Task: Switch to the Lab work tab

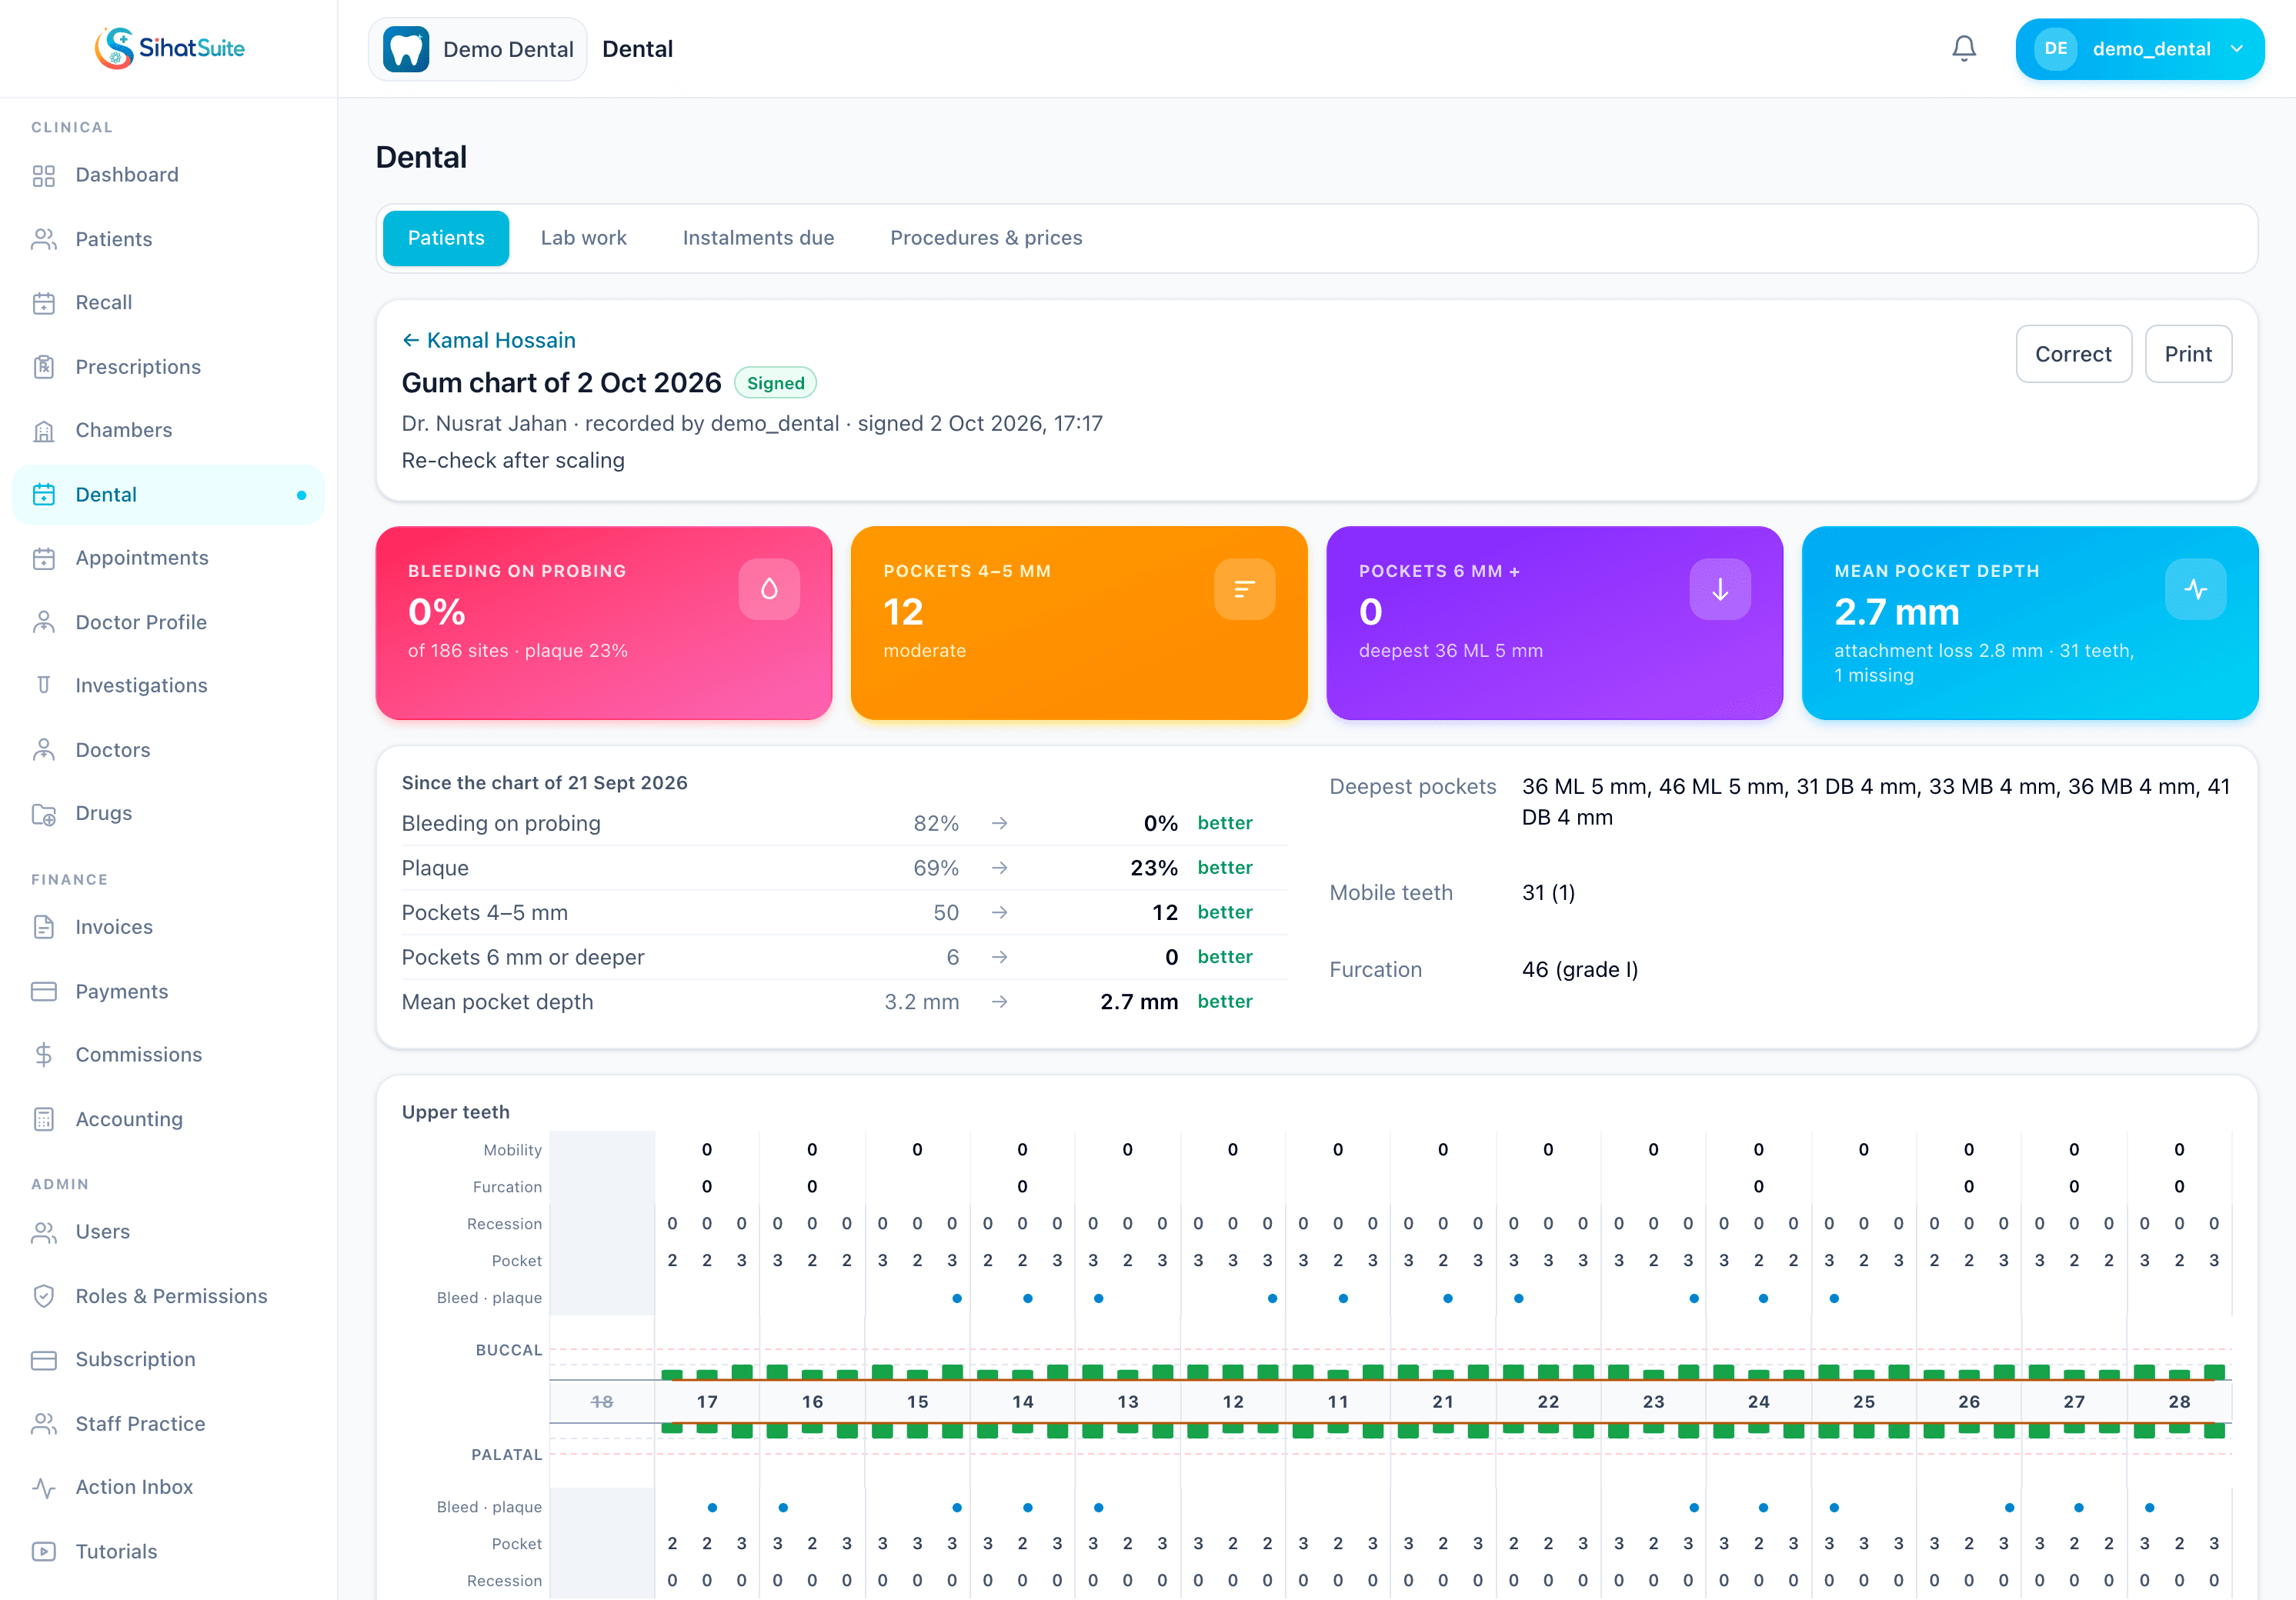Action: tap(583, 238)
